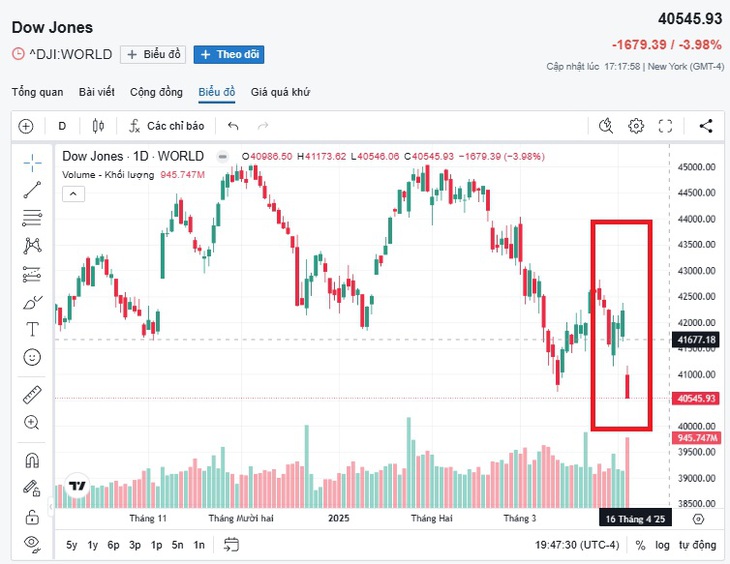Image resolution: width=730 pixels, height=564 pixels.
Task: Toggle stay in drawing mode pencil-lock
Action: click(32, 488)
